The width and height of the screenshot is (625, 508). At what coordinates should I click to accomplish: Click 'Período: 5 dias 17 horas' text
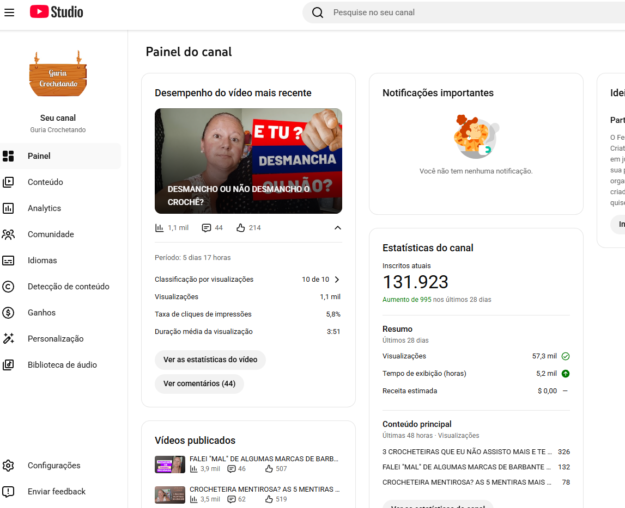click(x=193, y=258)
